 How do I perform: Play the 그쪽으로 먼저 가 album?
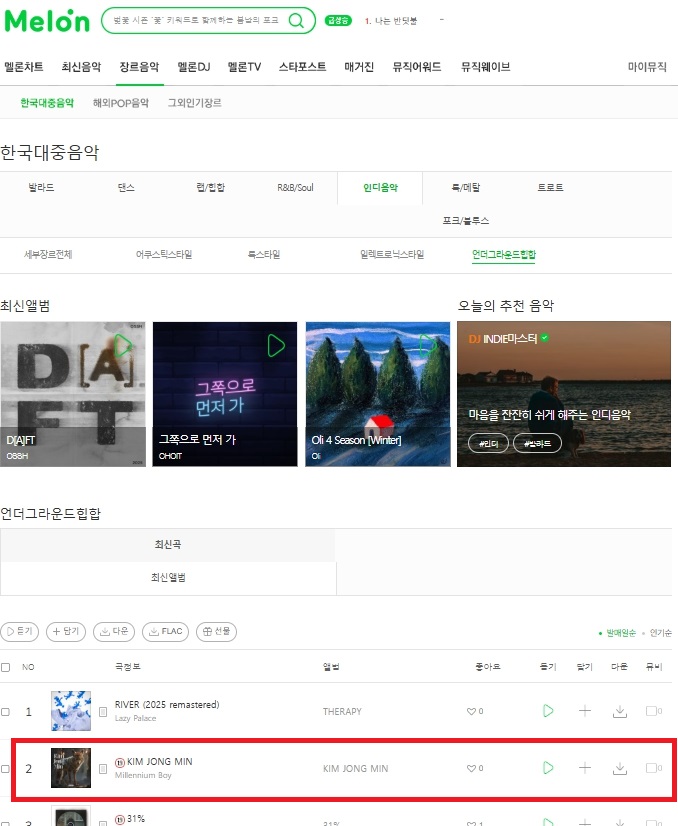click(276, 346)
